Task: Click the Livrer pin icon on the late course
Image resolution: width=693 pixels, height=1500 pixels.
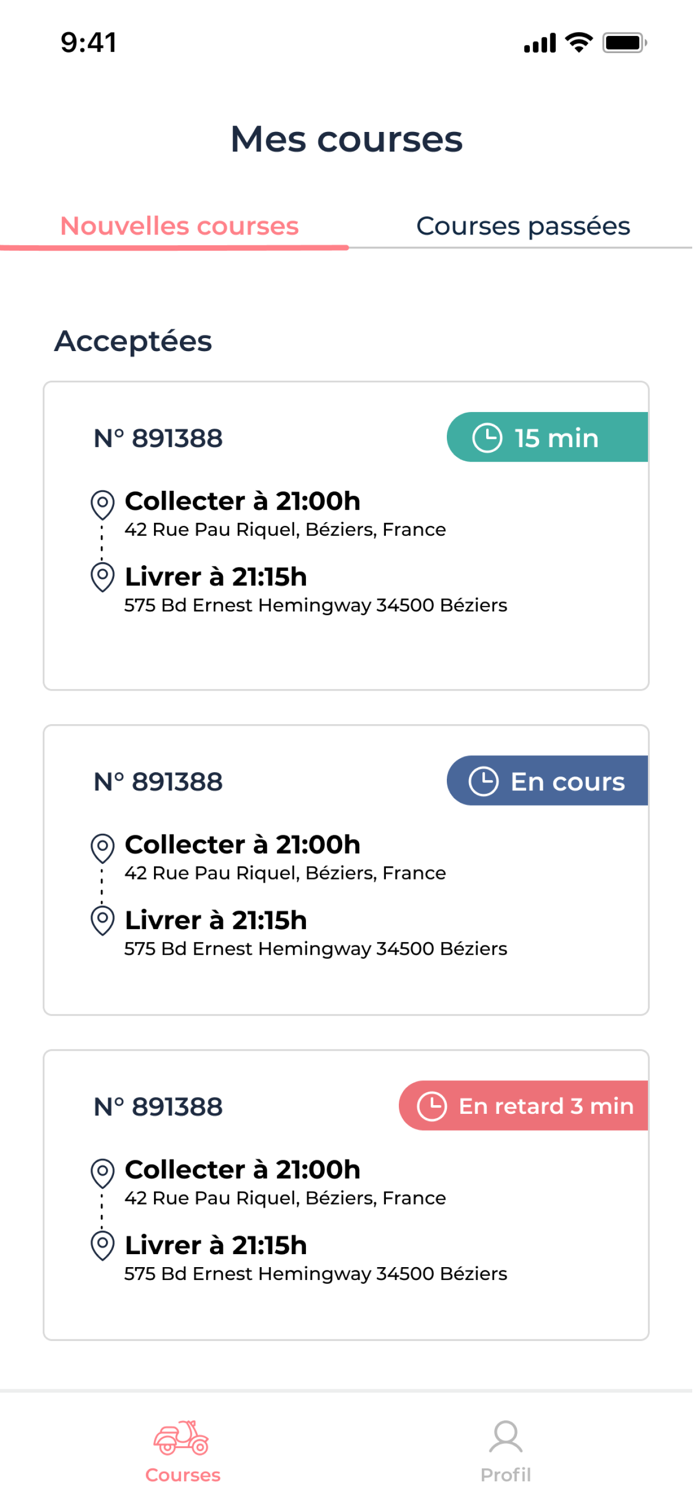Action: click(102, 1245)
